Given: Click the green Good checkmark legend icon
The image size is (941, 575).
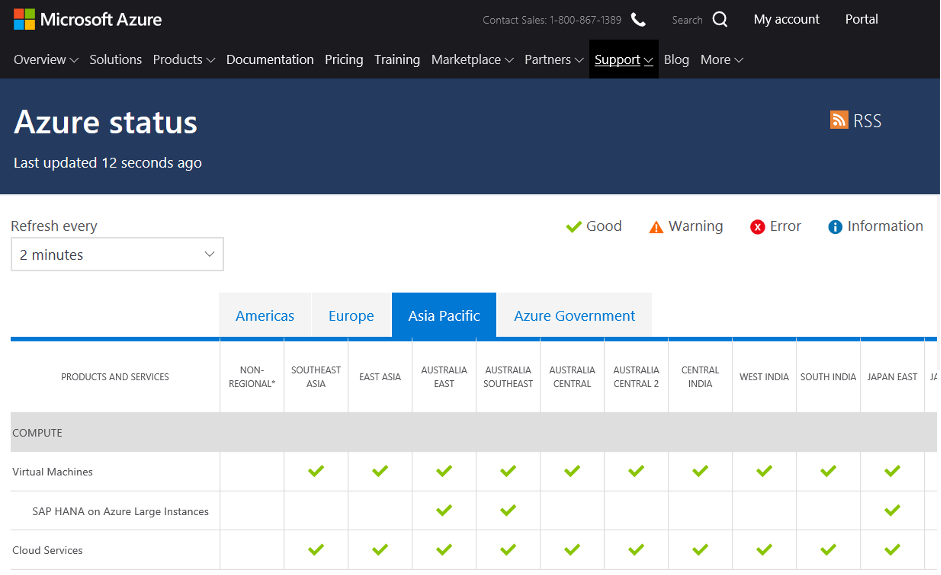Looking at the screenshot, I should tap(574, 226).
